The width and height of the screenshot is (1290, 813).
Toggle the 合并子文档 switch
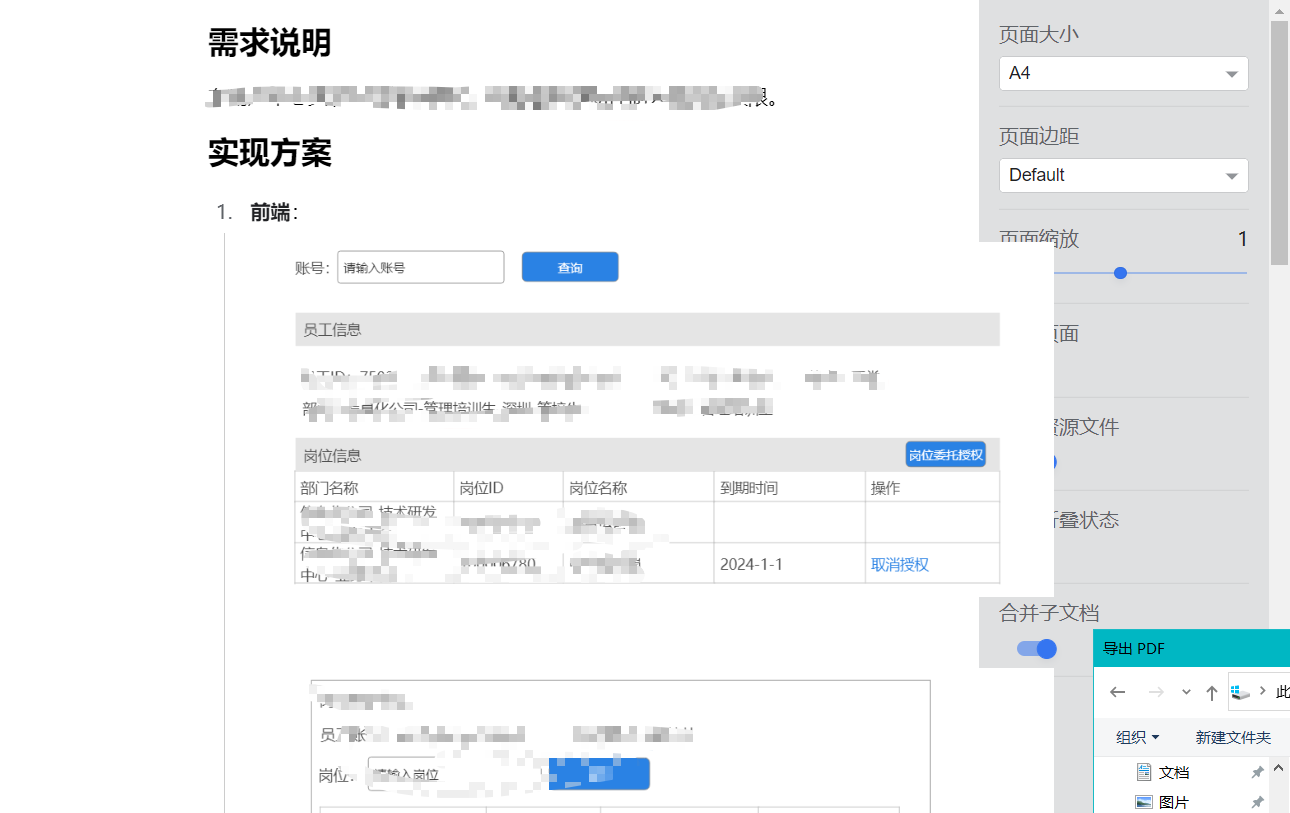1037,649
